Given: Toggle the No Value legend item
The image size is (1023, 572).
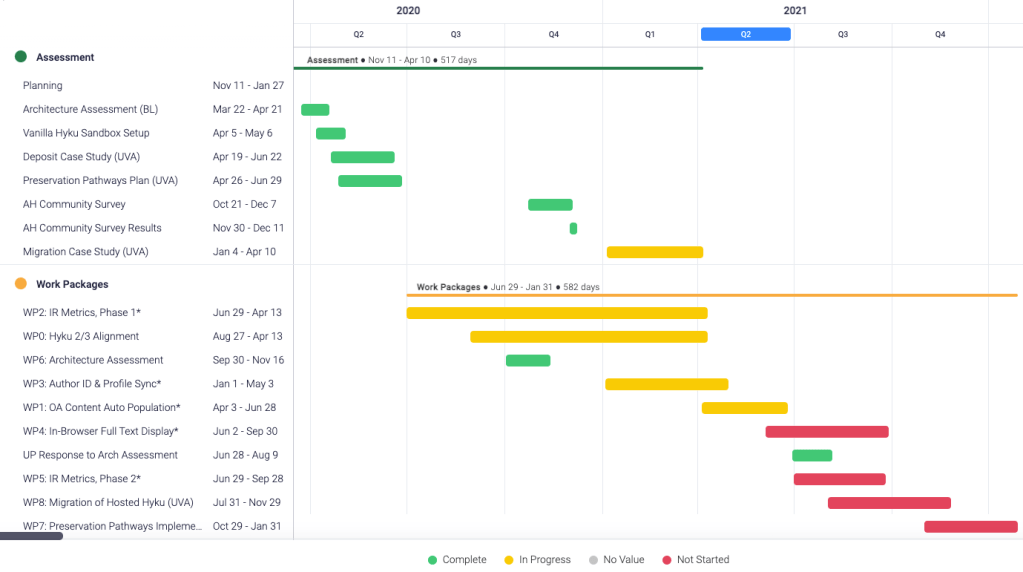Looking at the screenshot, I should 616,560.
